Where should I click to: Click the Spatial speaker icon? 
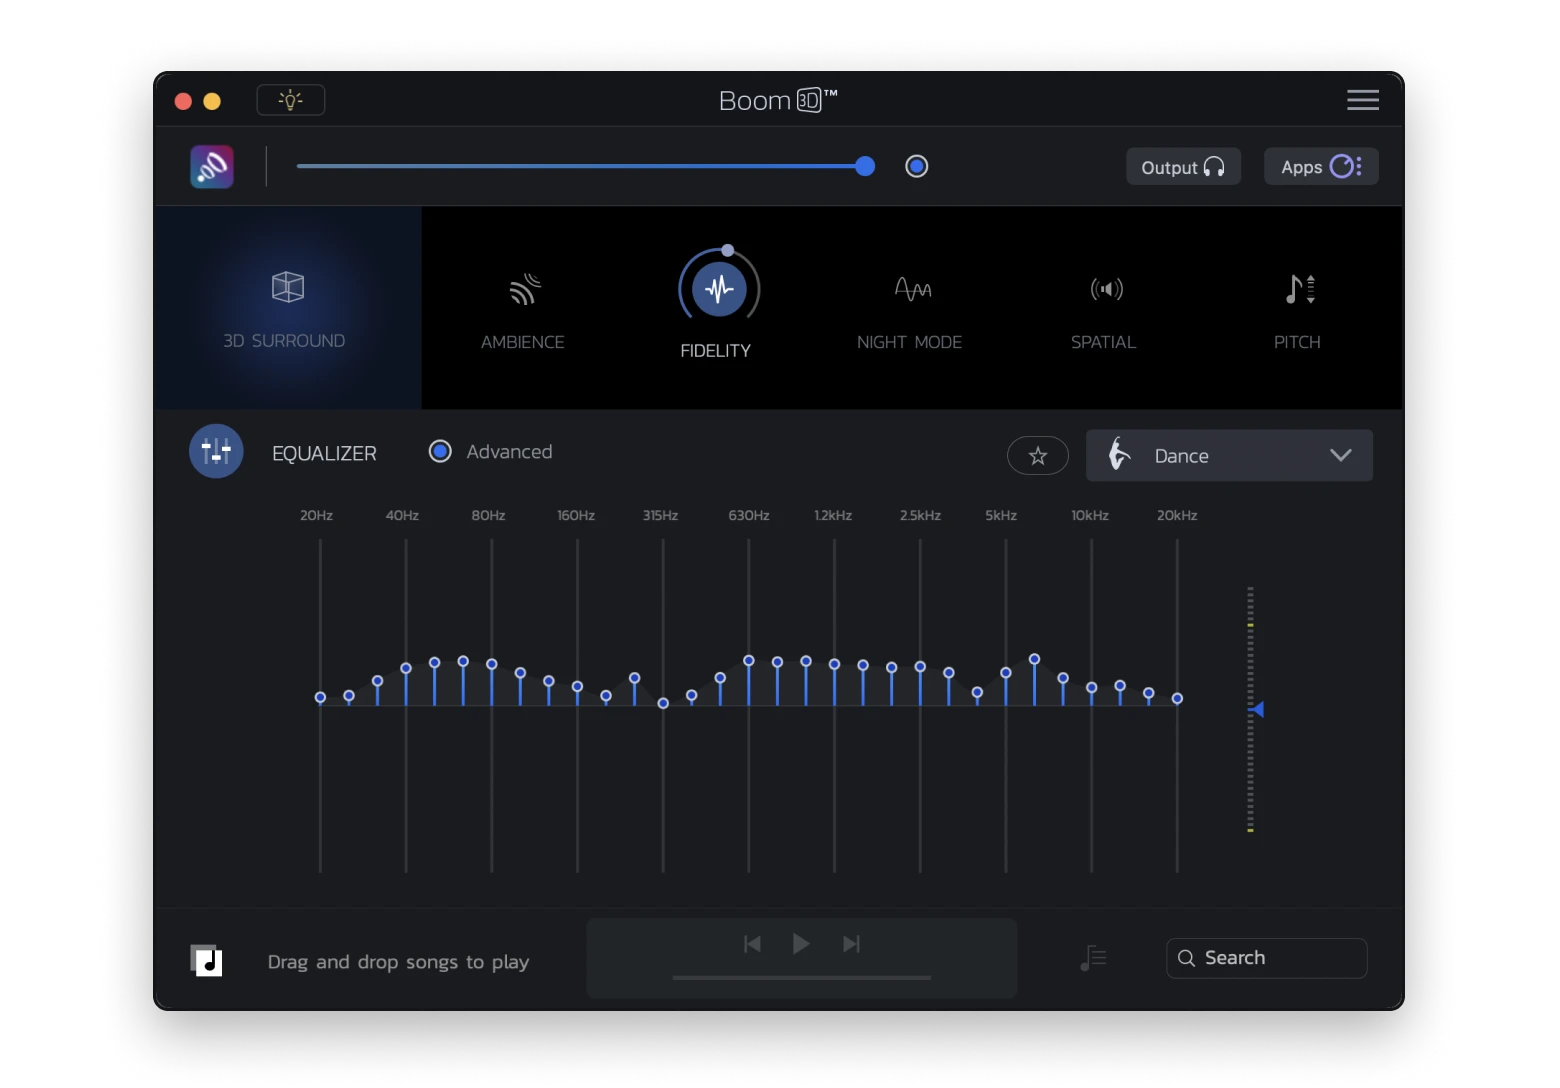(x=1107, y=289)
